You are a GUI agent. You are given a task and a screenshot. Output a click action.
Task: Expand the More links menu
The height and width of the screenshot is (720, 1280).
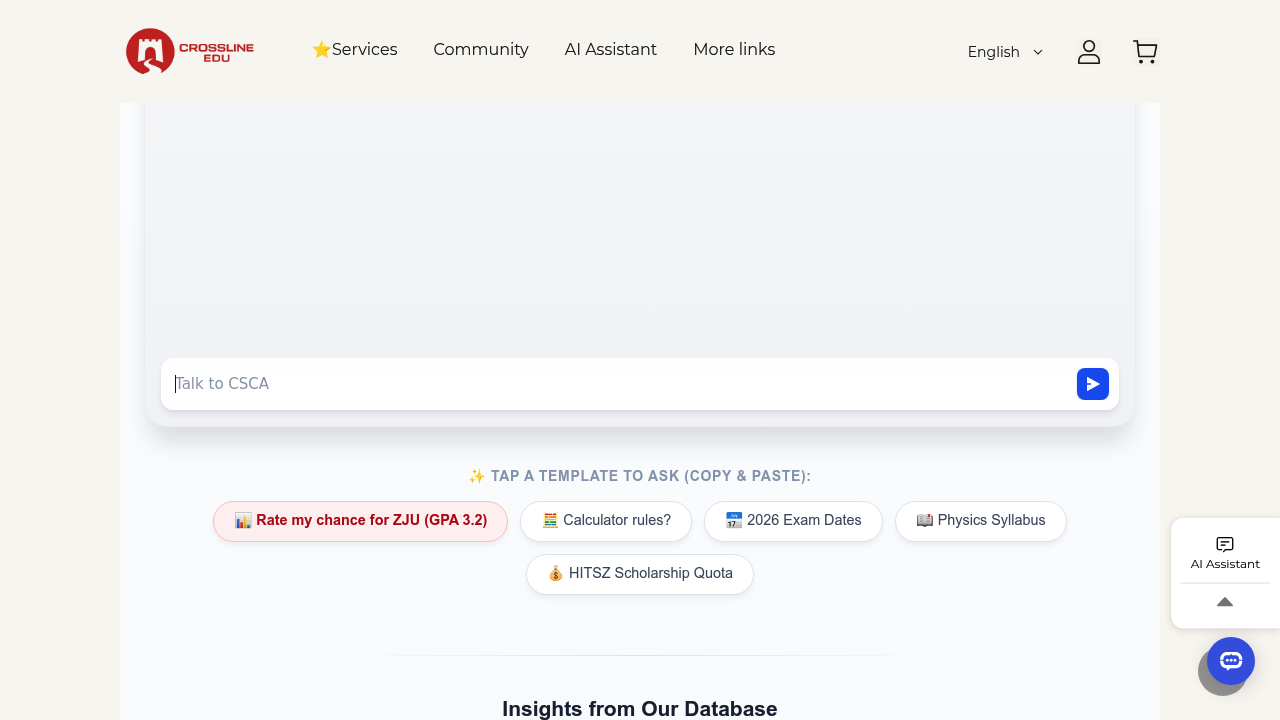(734, 50)
